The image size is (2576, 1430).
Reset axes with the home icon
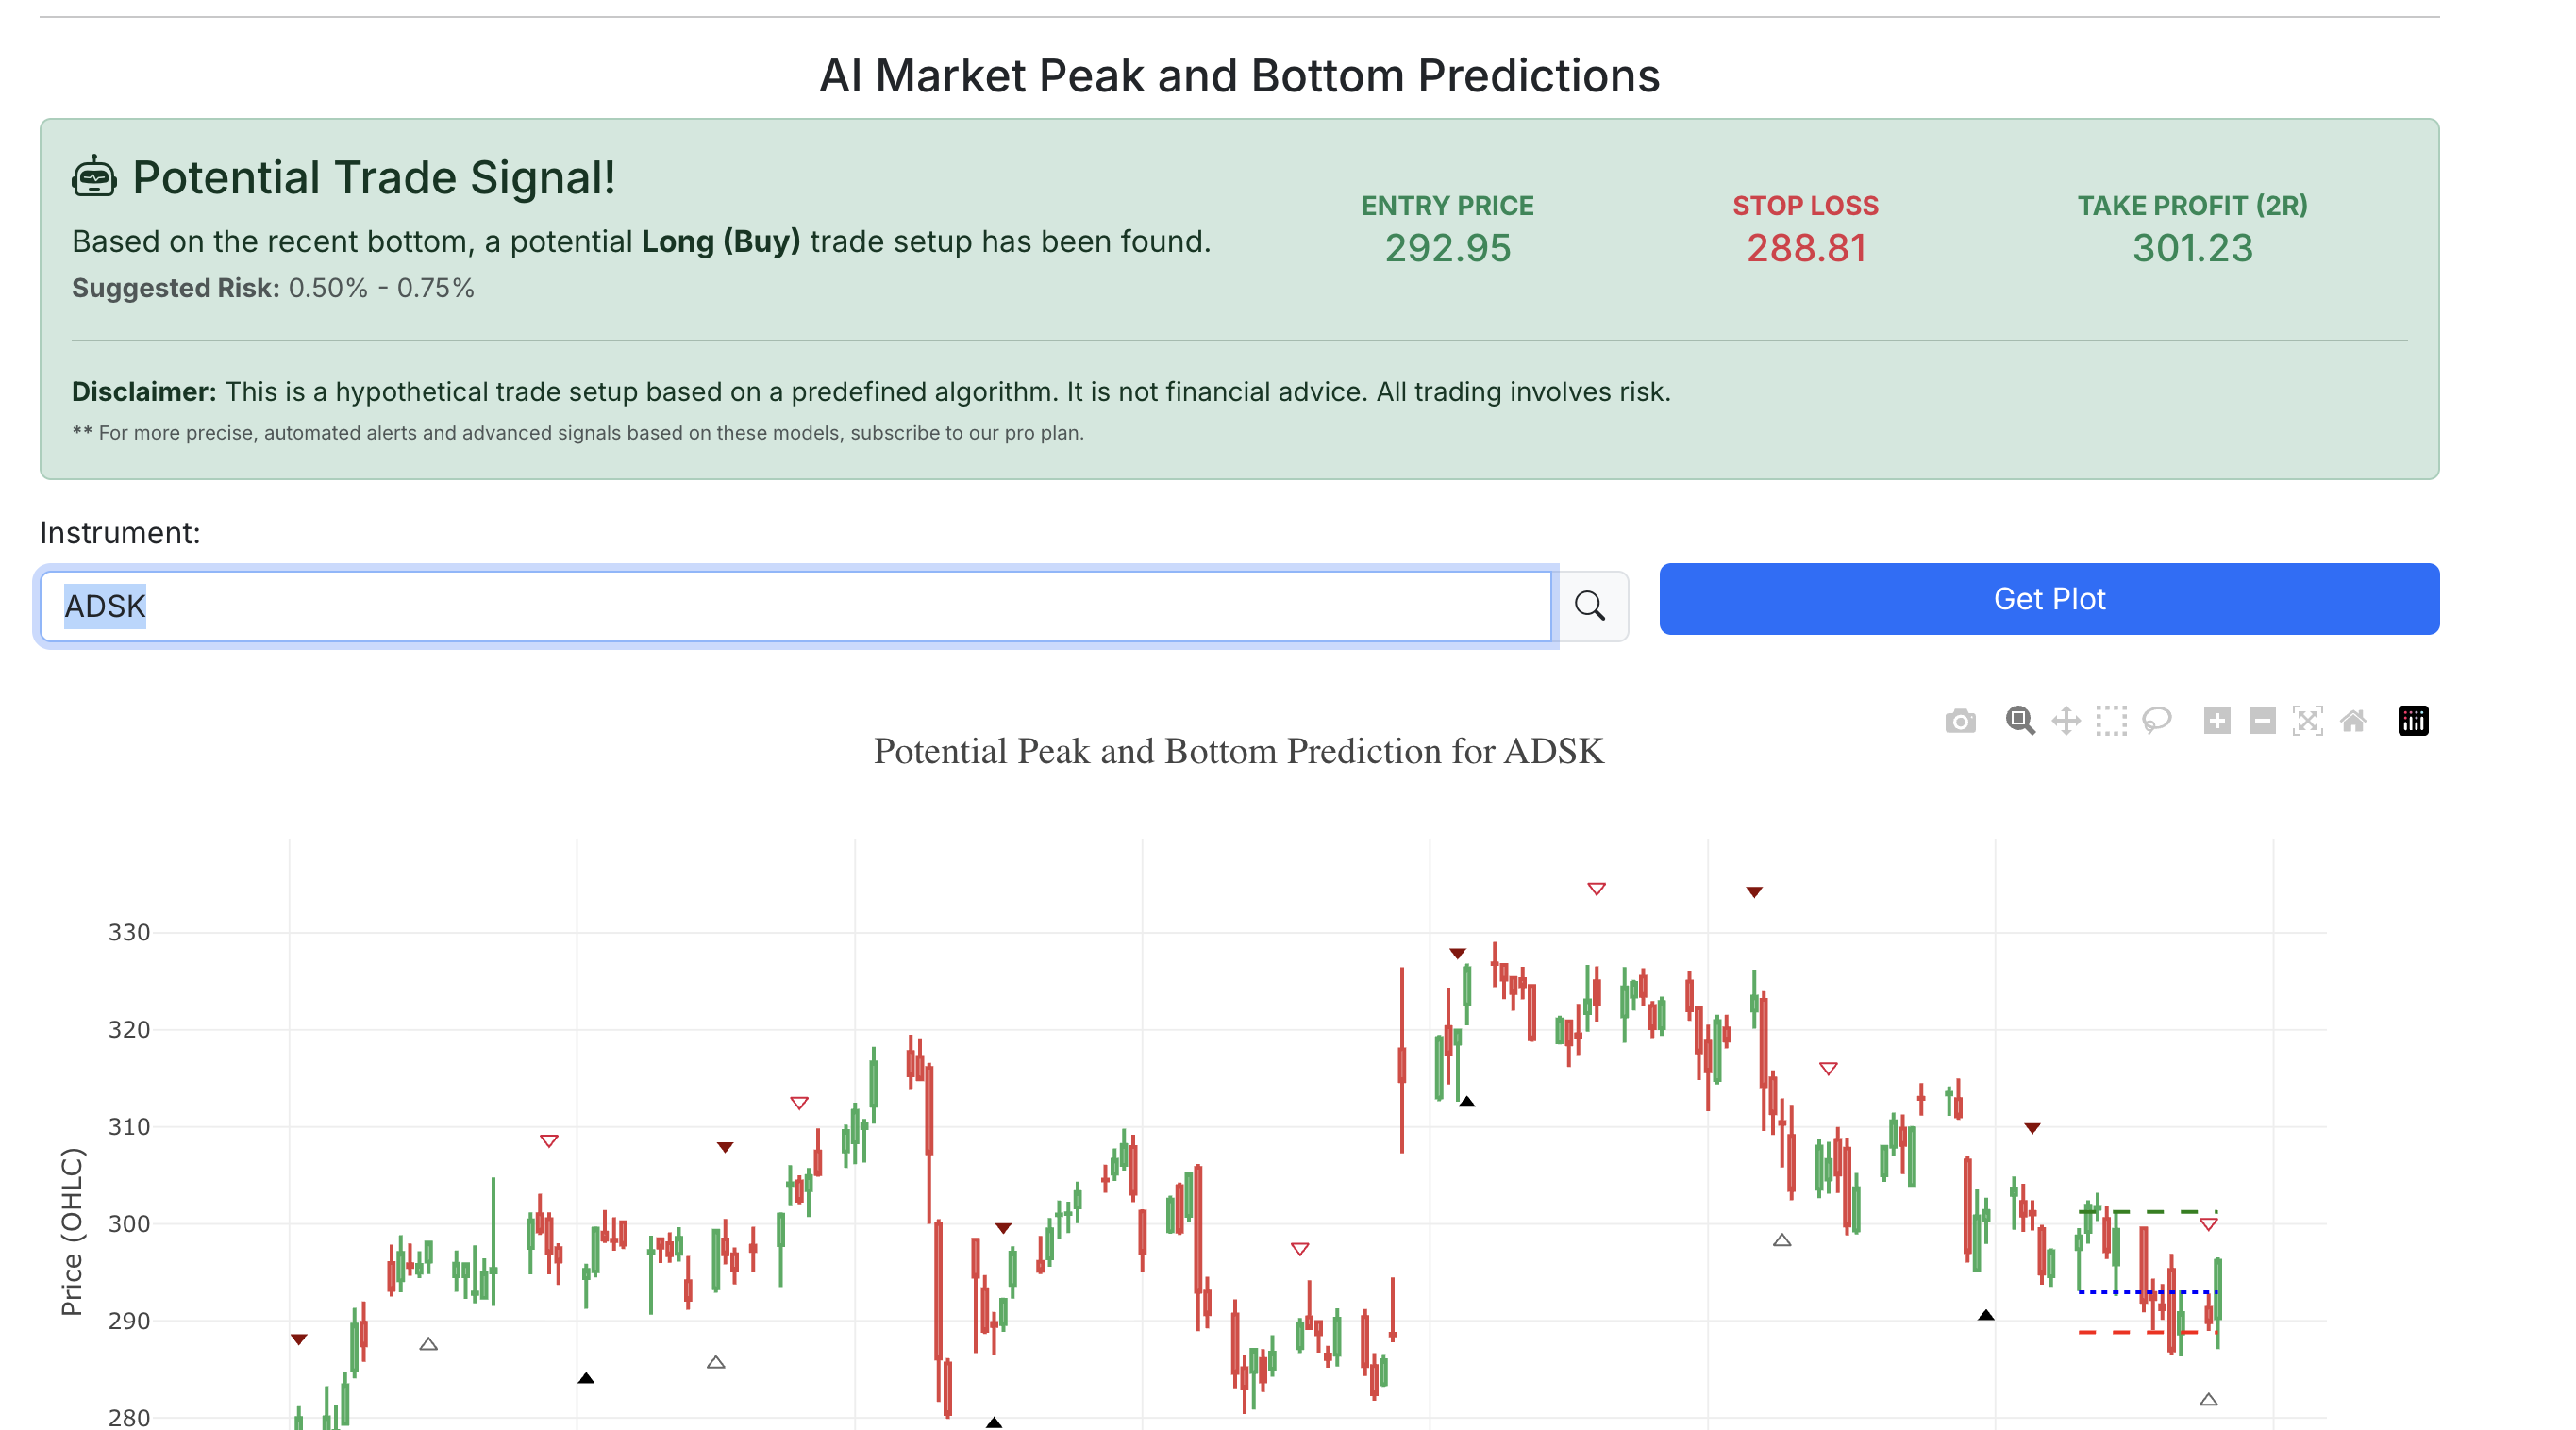click(x=2353, y=721)
